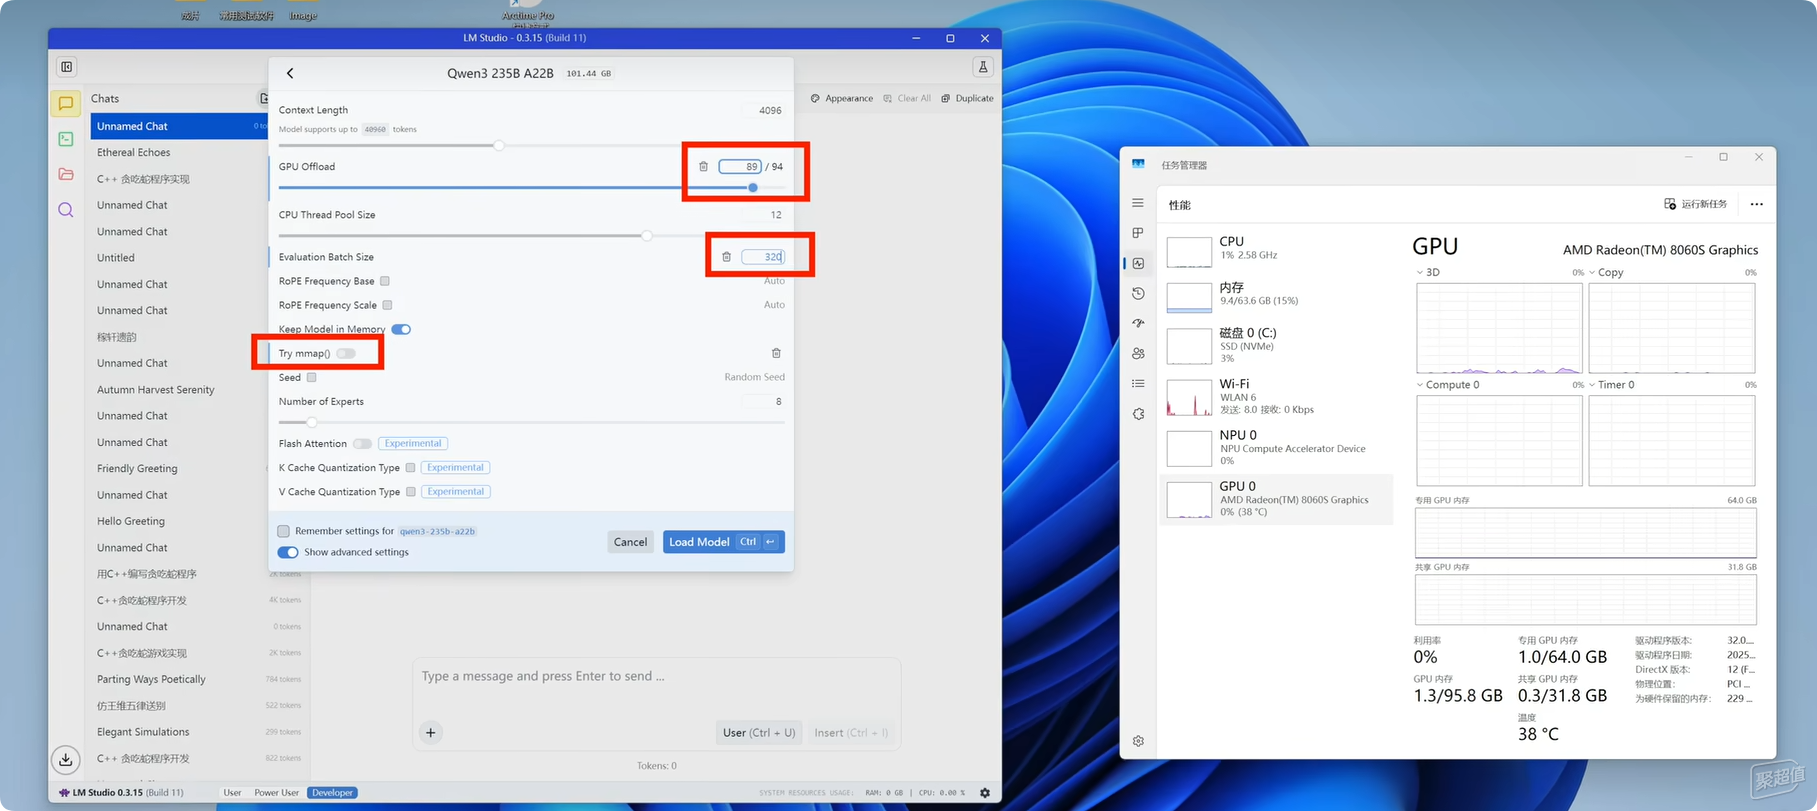Reset Try mmap() with its trash icon
The width and height of the screenshot is (1817, 811).
[x=776, y=353]
